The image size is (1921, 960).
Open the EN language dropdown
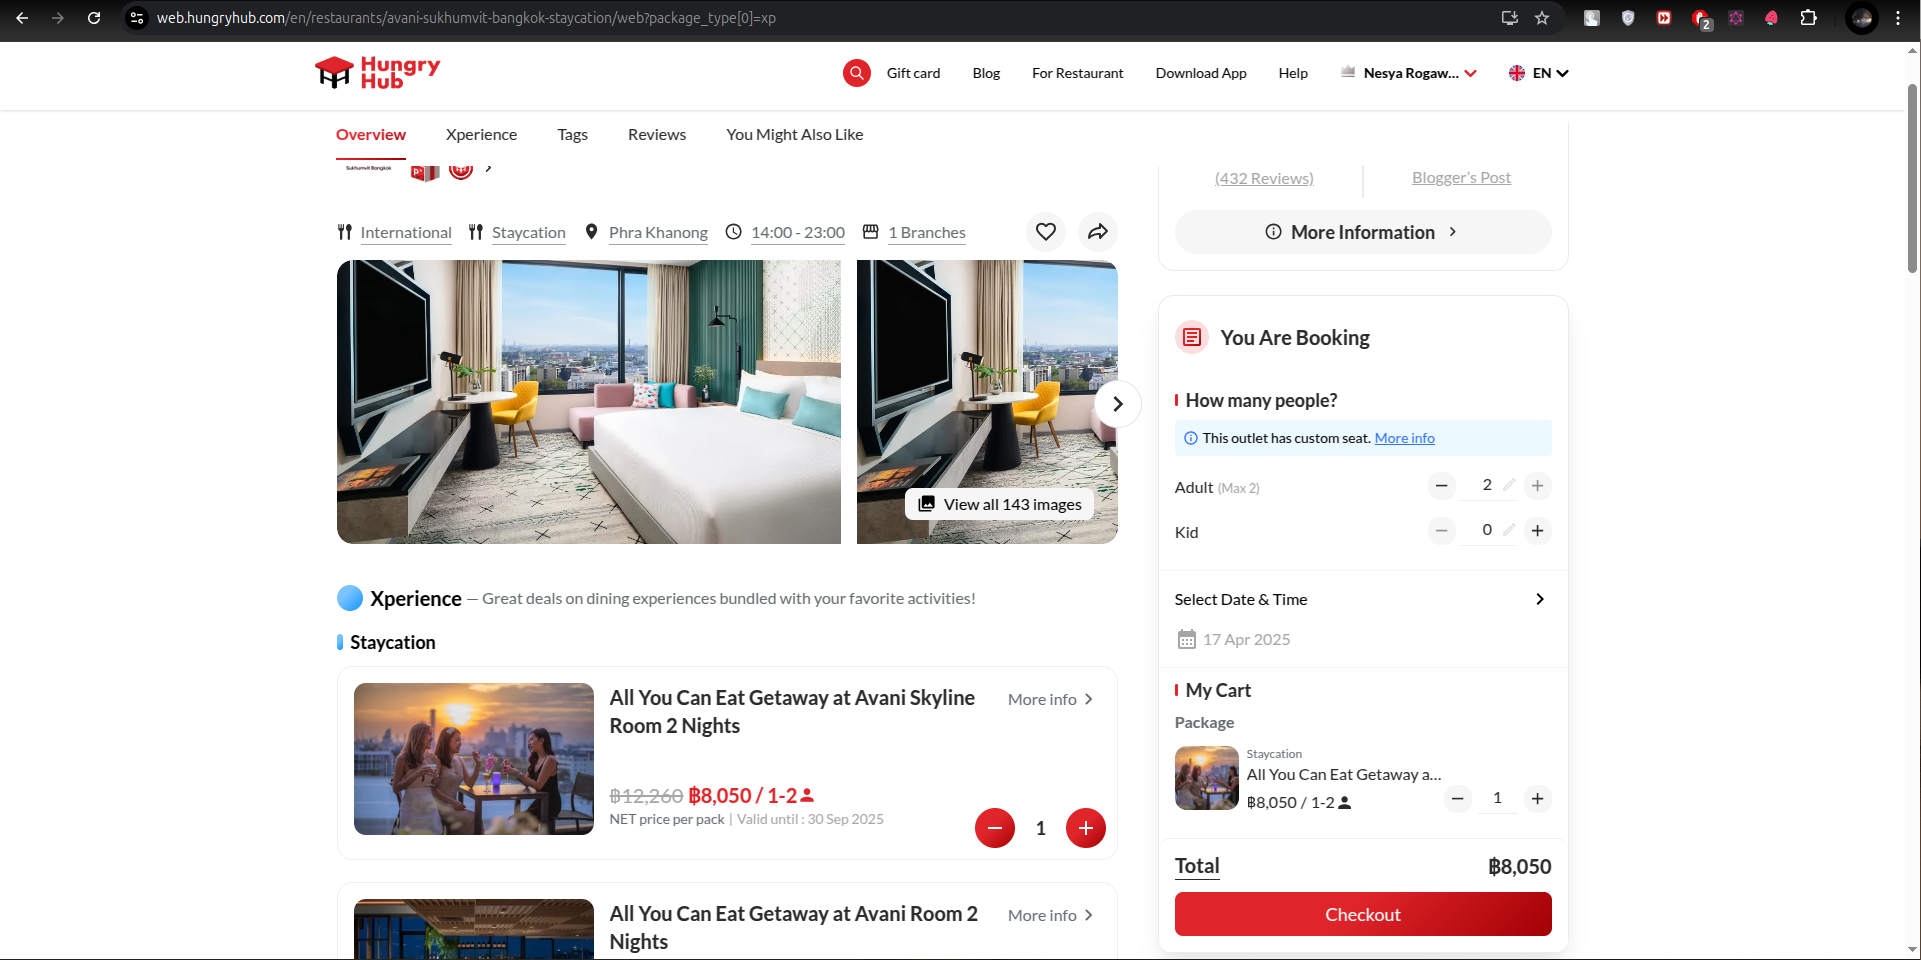coord(1538,73)
